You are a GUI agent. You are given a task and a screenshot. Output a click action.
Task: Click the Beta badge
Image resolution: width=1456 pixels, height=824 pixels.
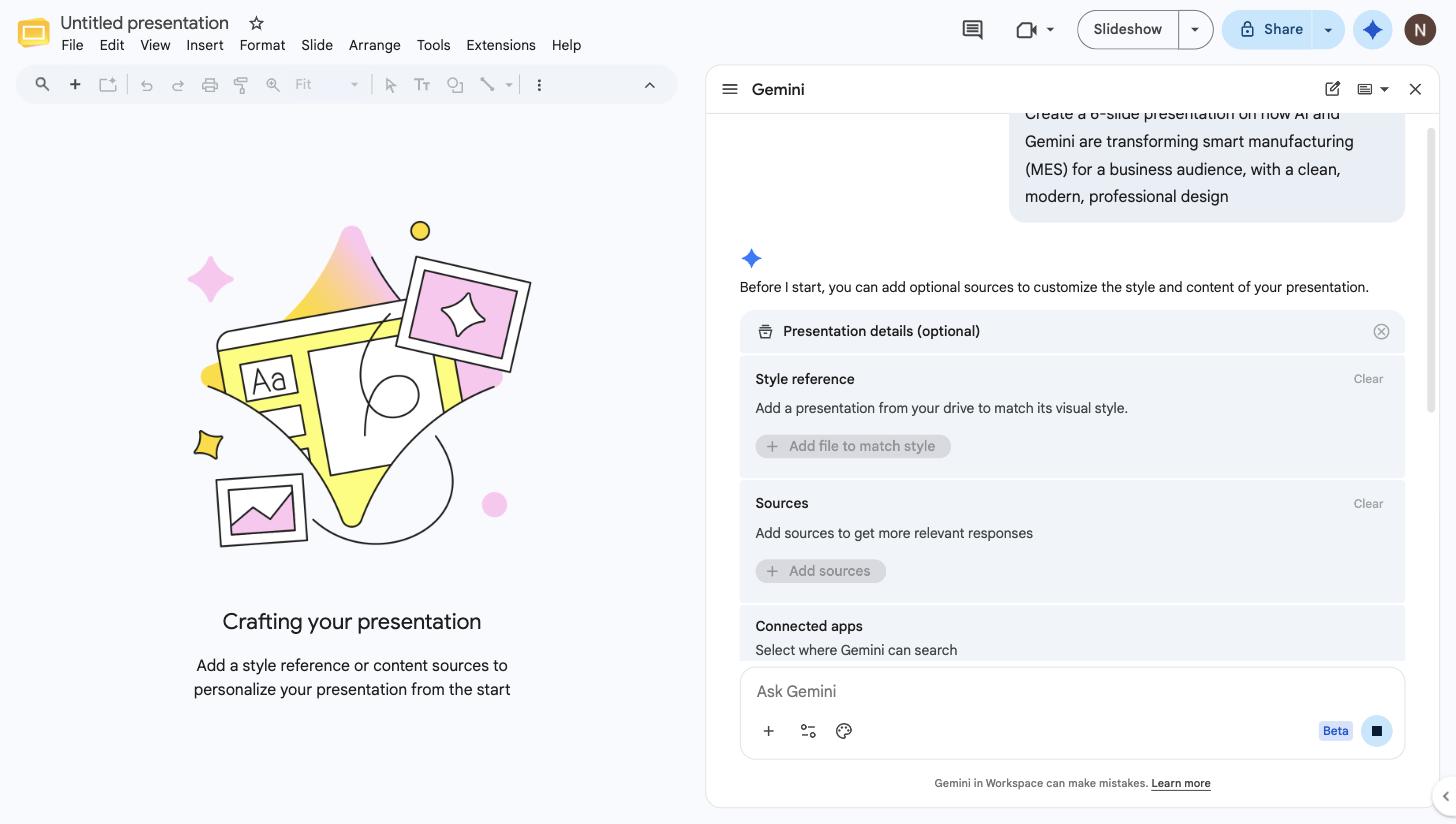1336,731
